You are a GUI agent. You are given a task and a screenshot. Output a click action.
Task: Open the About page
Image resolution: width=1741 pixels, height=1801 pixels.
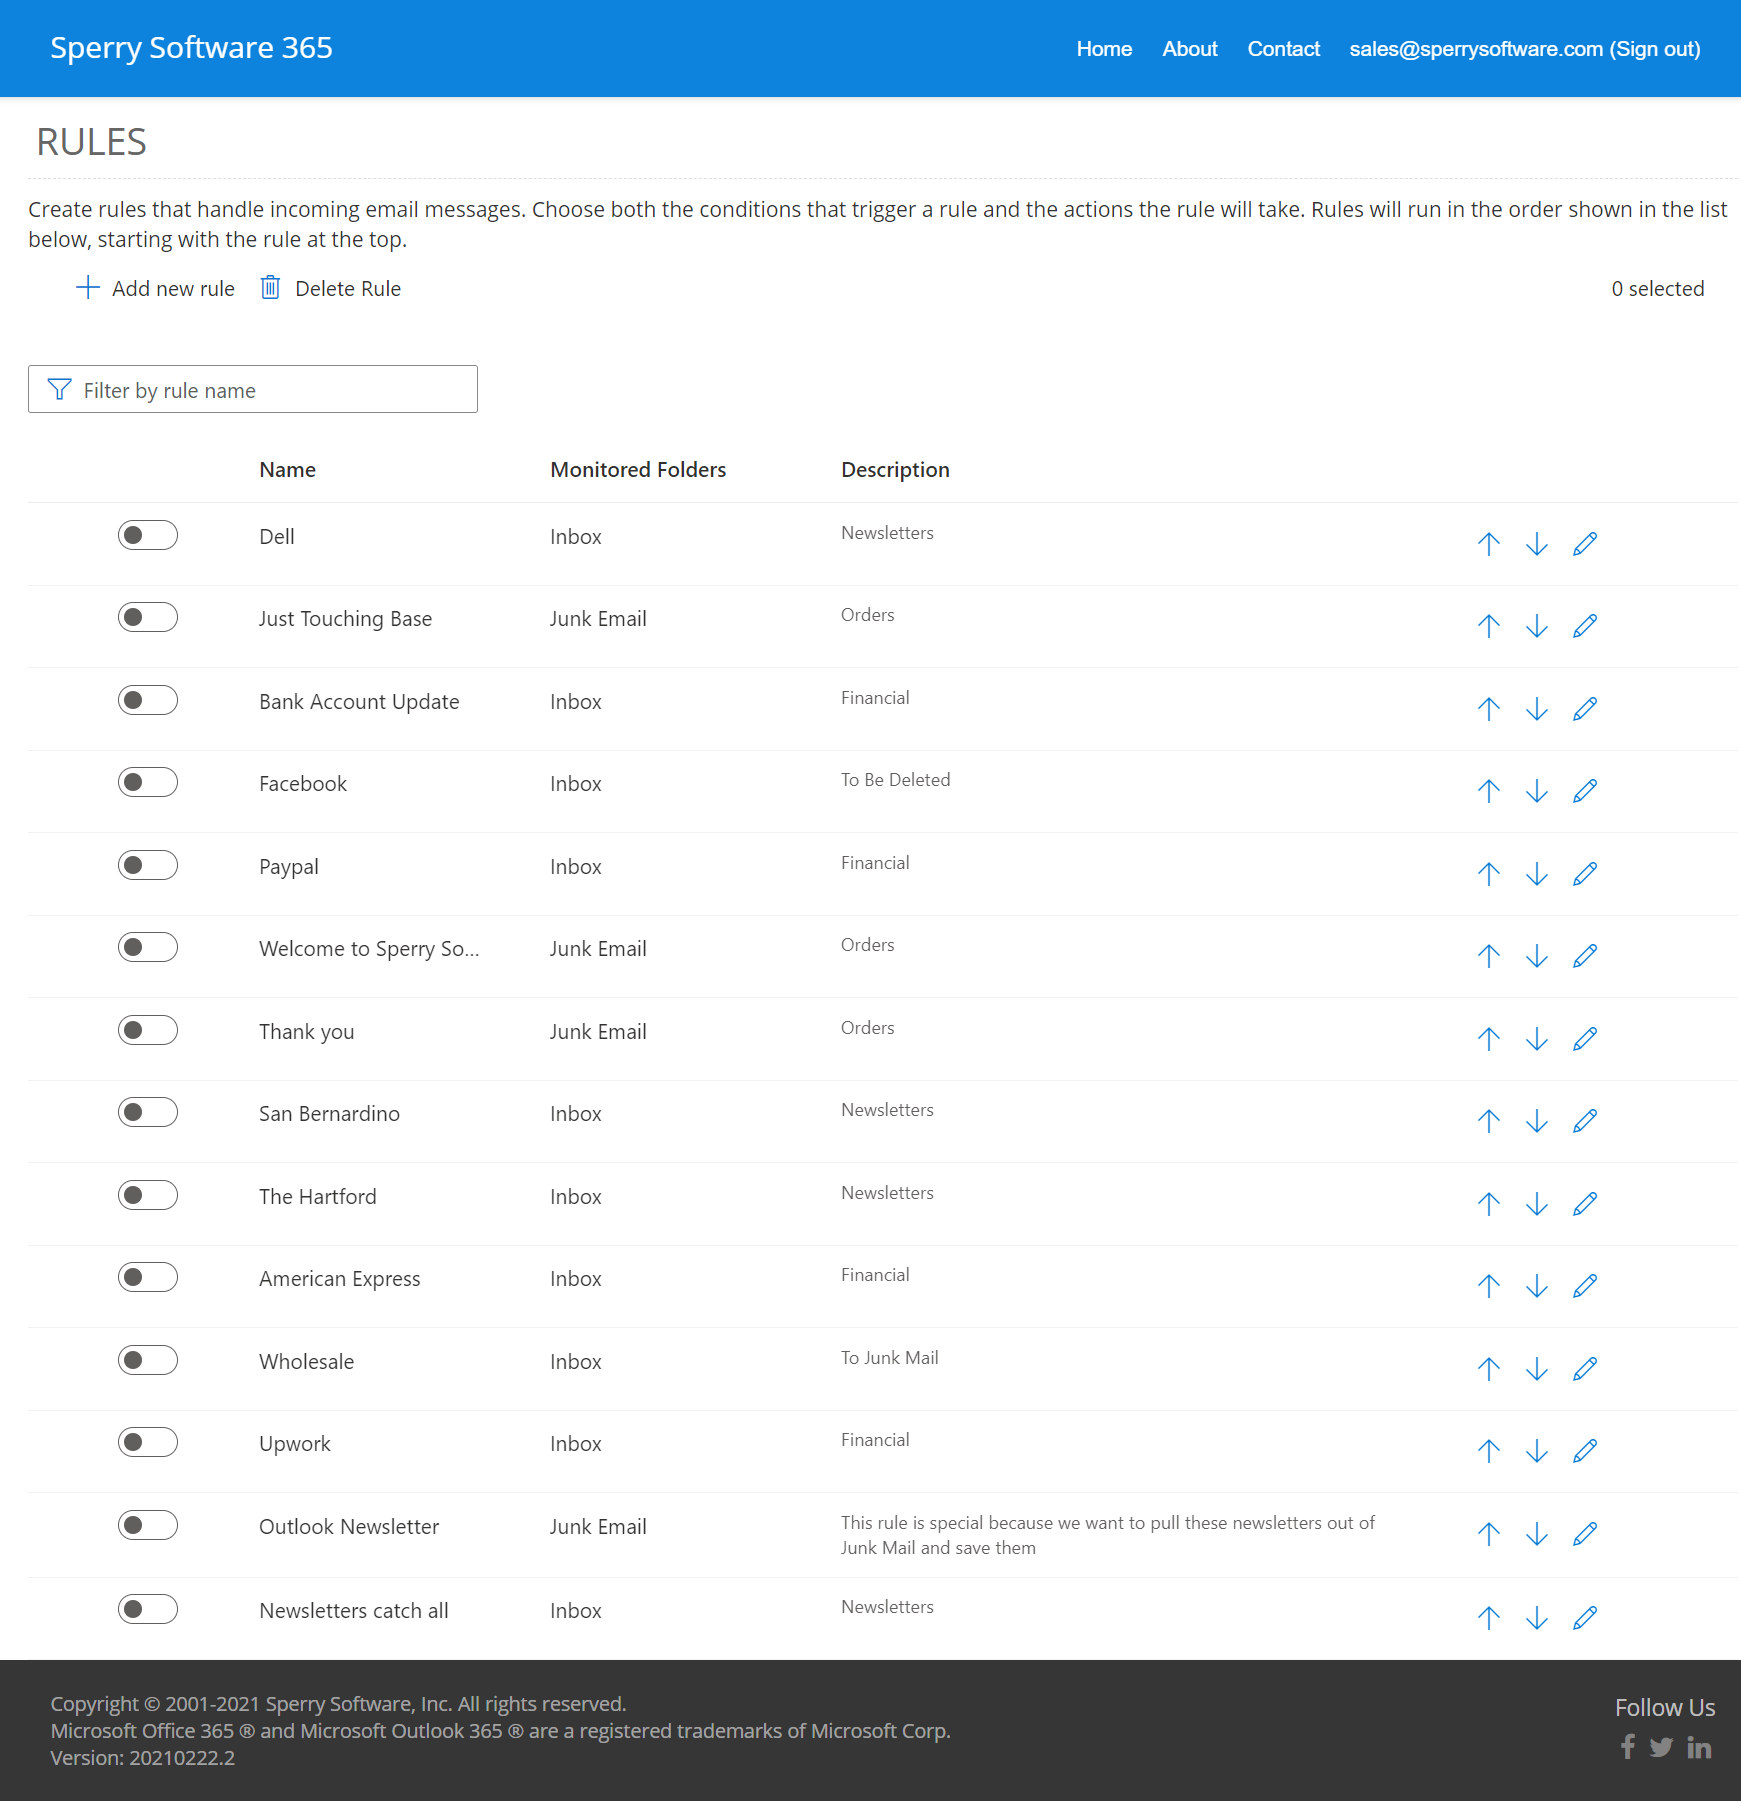(x=1190, y=49)
